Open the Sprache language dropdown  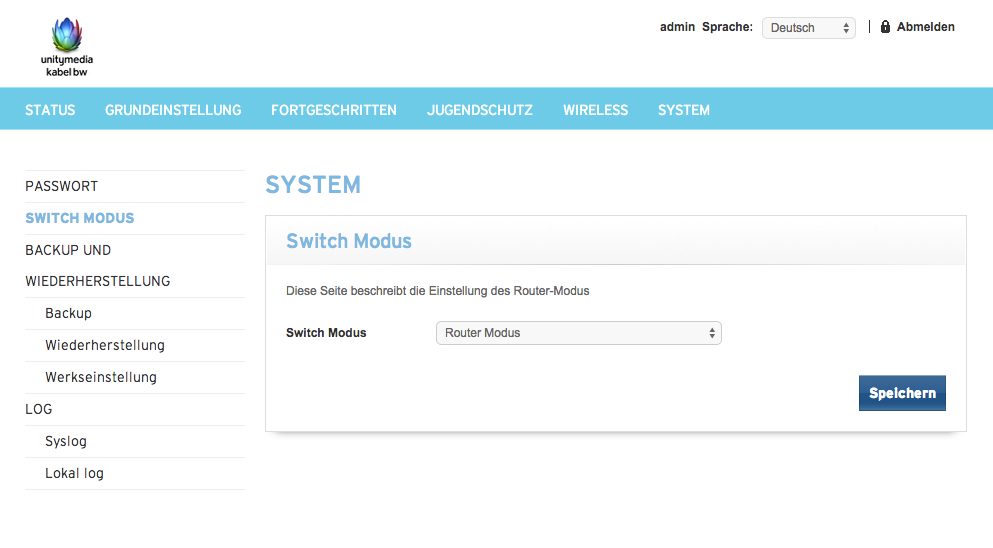pos(808,28)
